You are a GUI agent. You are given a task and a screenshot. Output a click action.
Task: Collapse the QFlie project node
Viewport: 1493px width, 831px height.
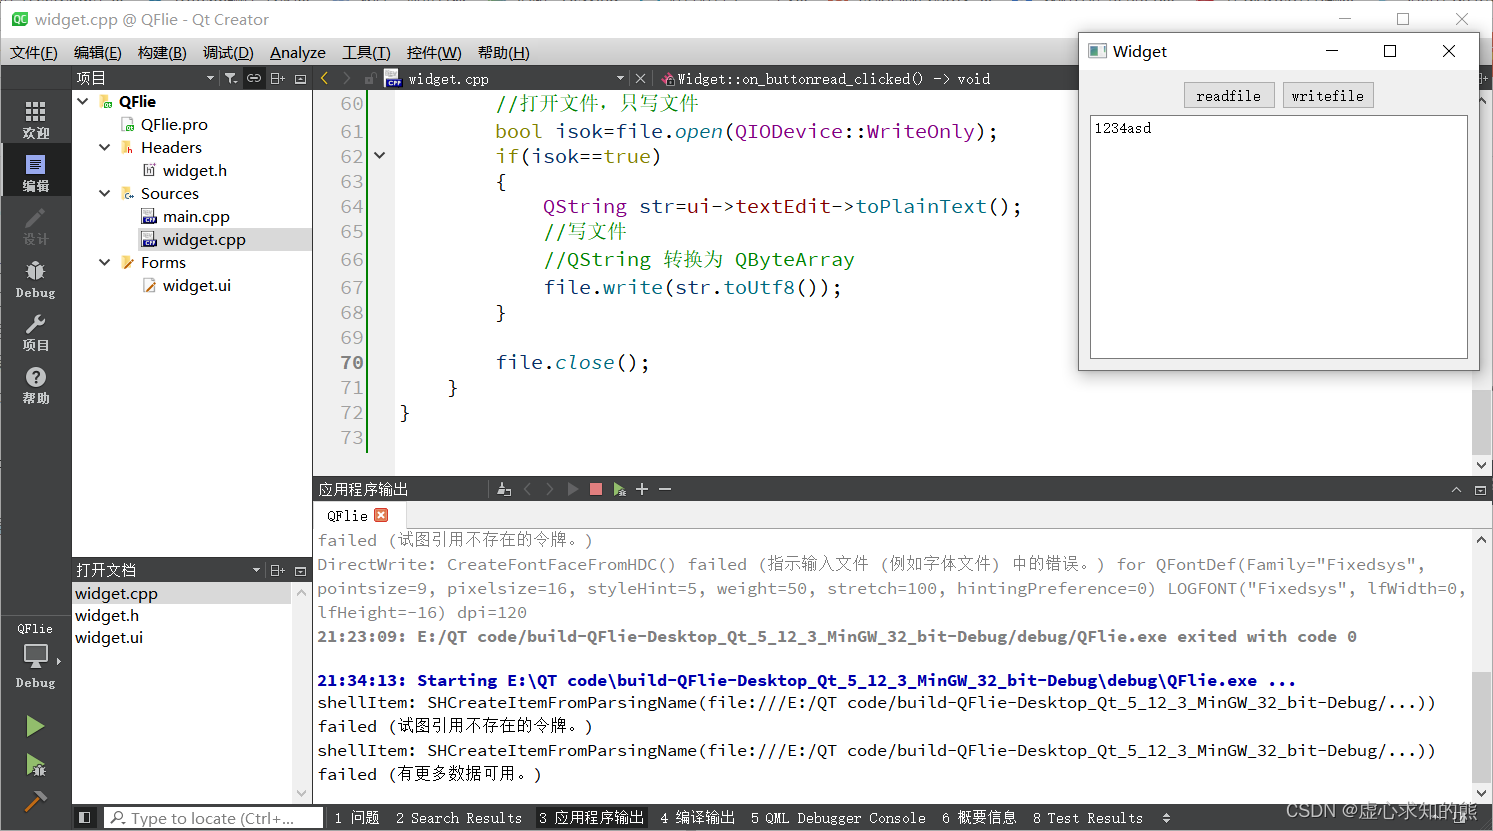(x=83, y=101)
